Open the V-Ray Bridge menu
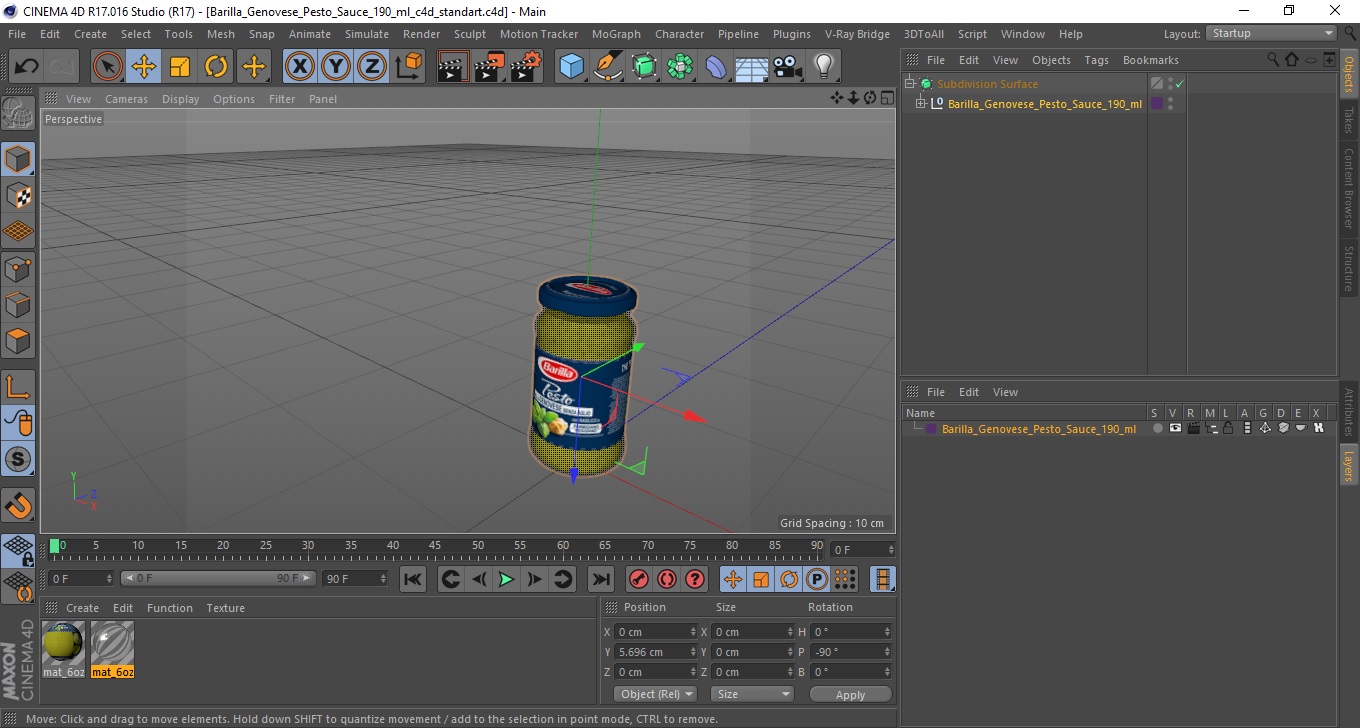Viewport: 1360px width, 728px height. coord(857,34)
